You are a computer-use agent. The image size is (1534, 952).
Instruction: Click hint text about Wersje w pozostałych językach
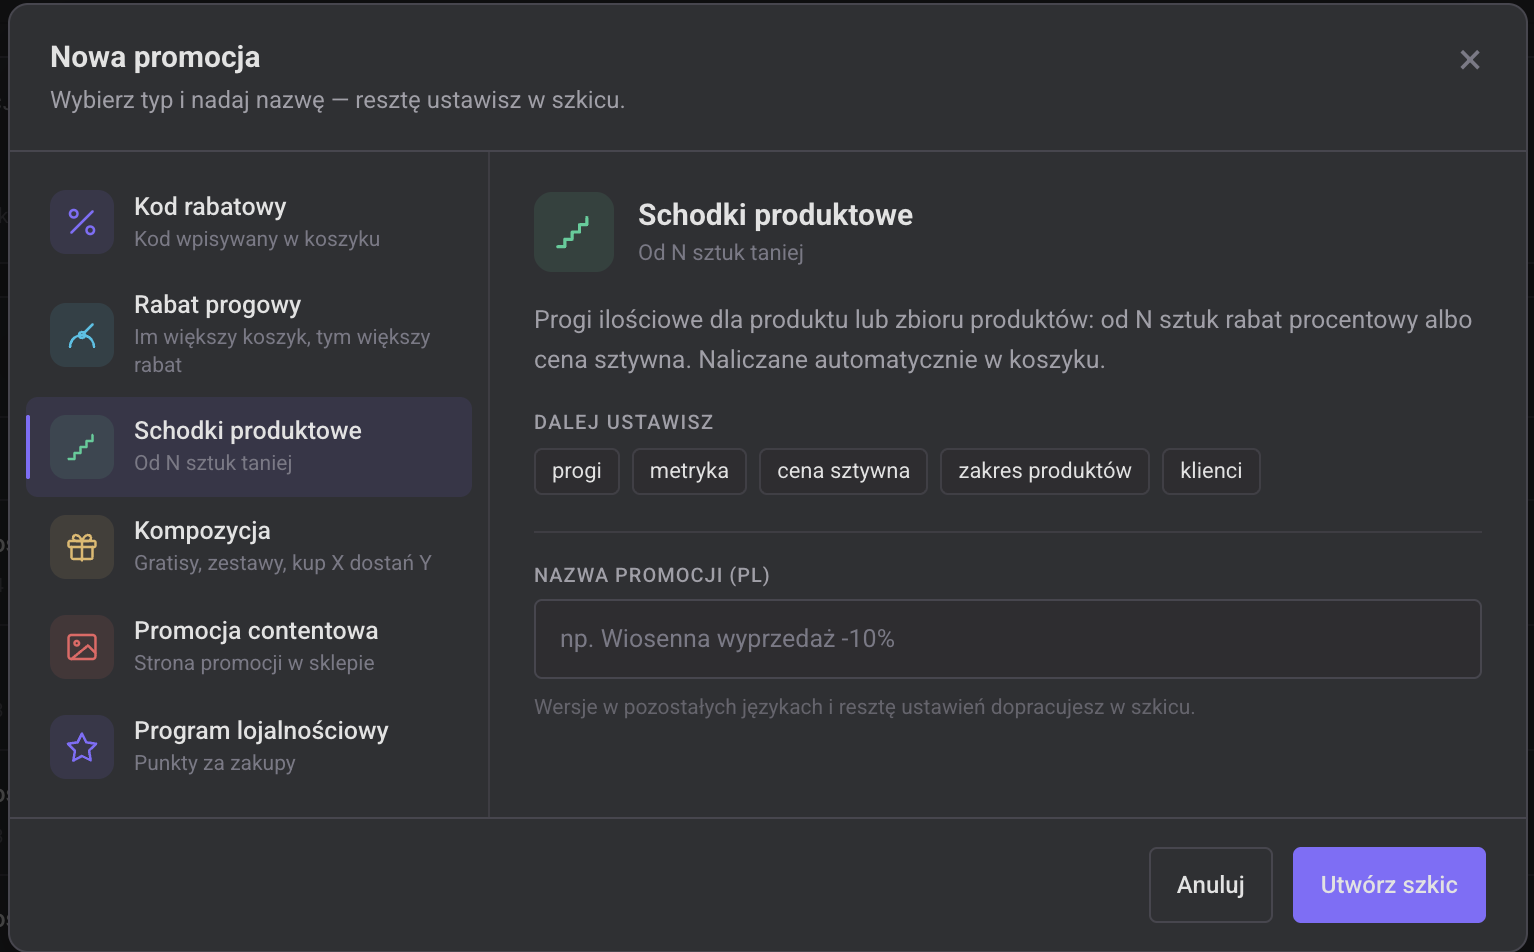coord(864,707)
